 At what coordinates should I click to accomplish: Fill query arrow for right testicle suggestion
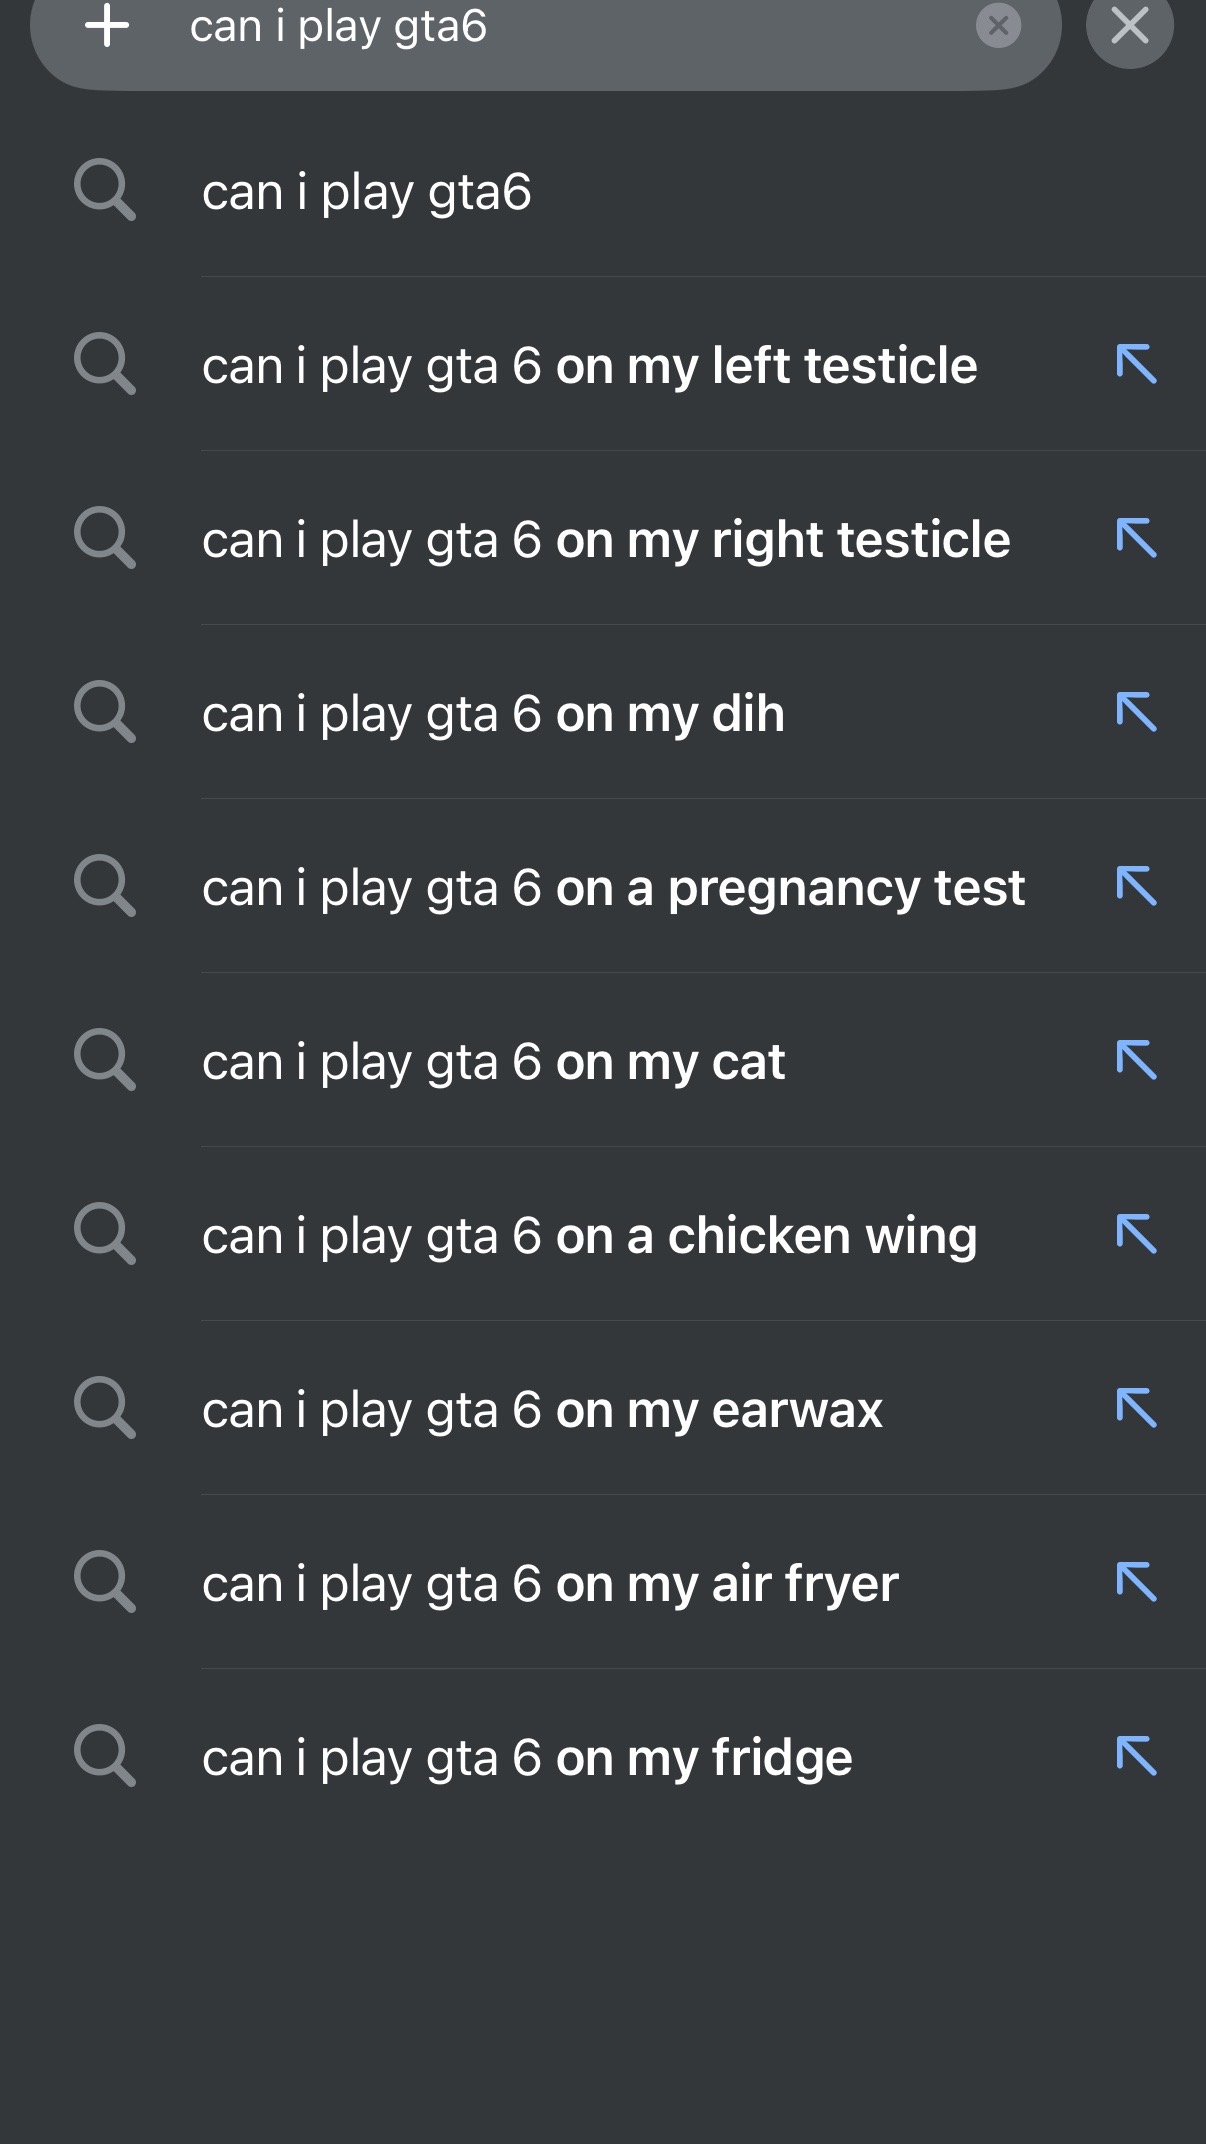tap(1137, 538)
